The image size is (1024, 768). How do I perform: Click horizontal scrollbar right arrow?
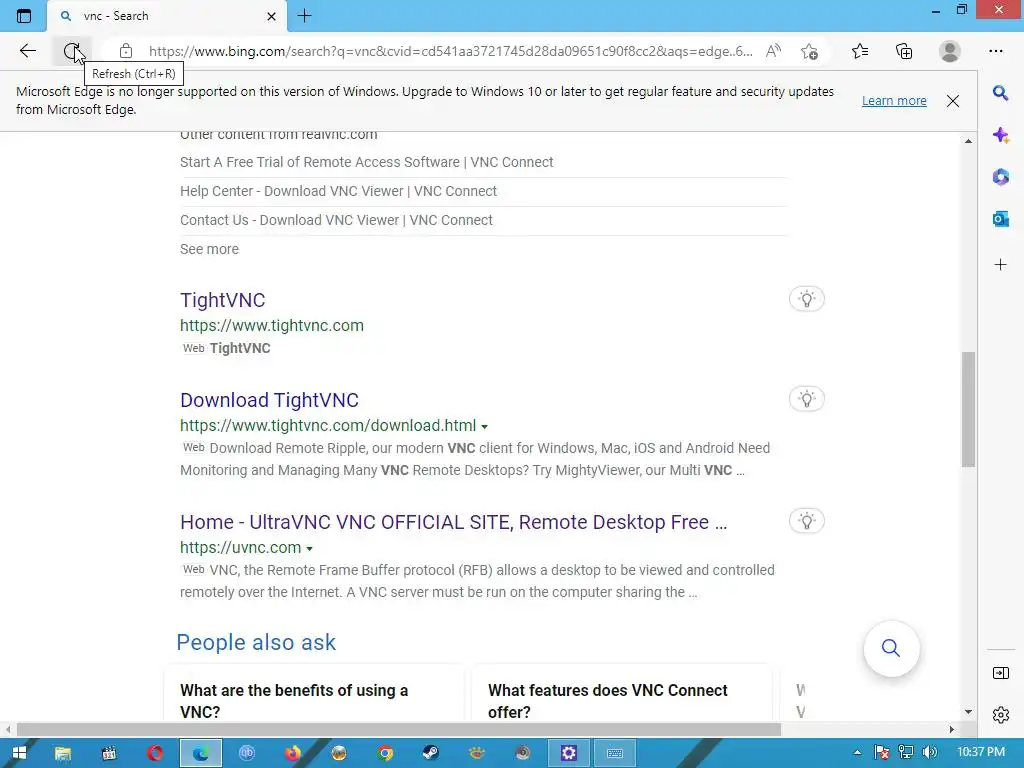pyautogui.click(x=952, y=729)
